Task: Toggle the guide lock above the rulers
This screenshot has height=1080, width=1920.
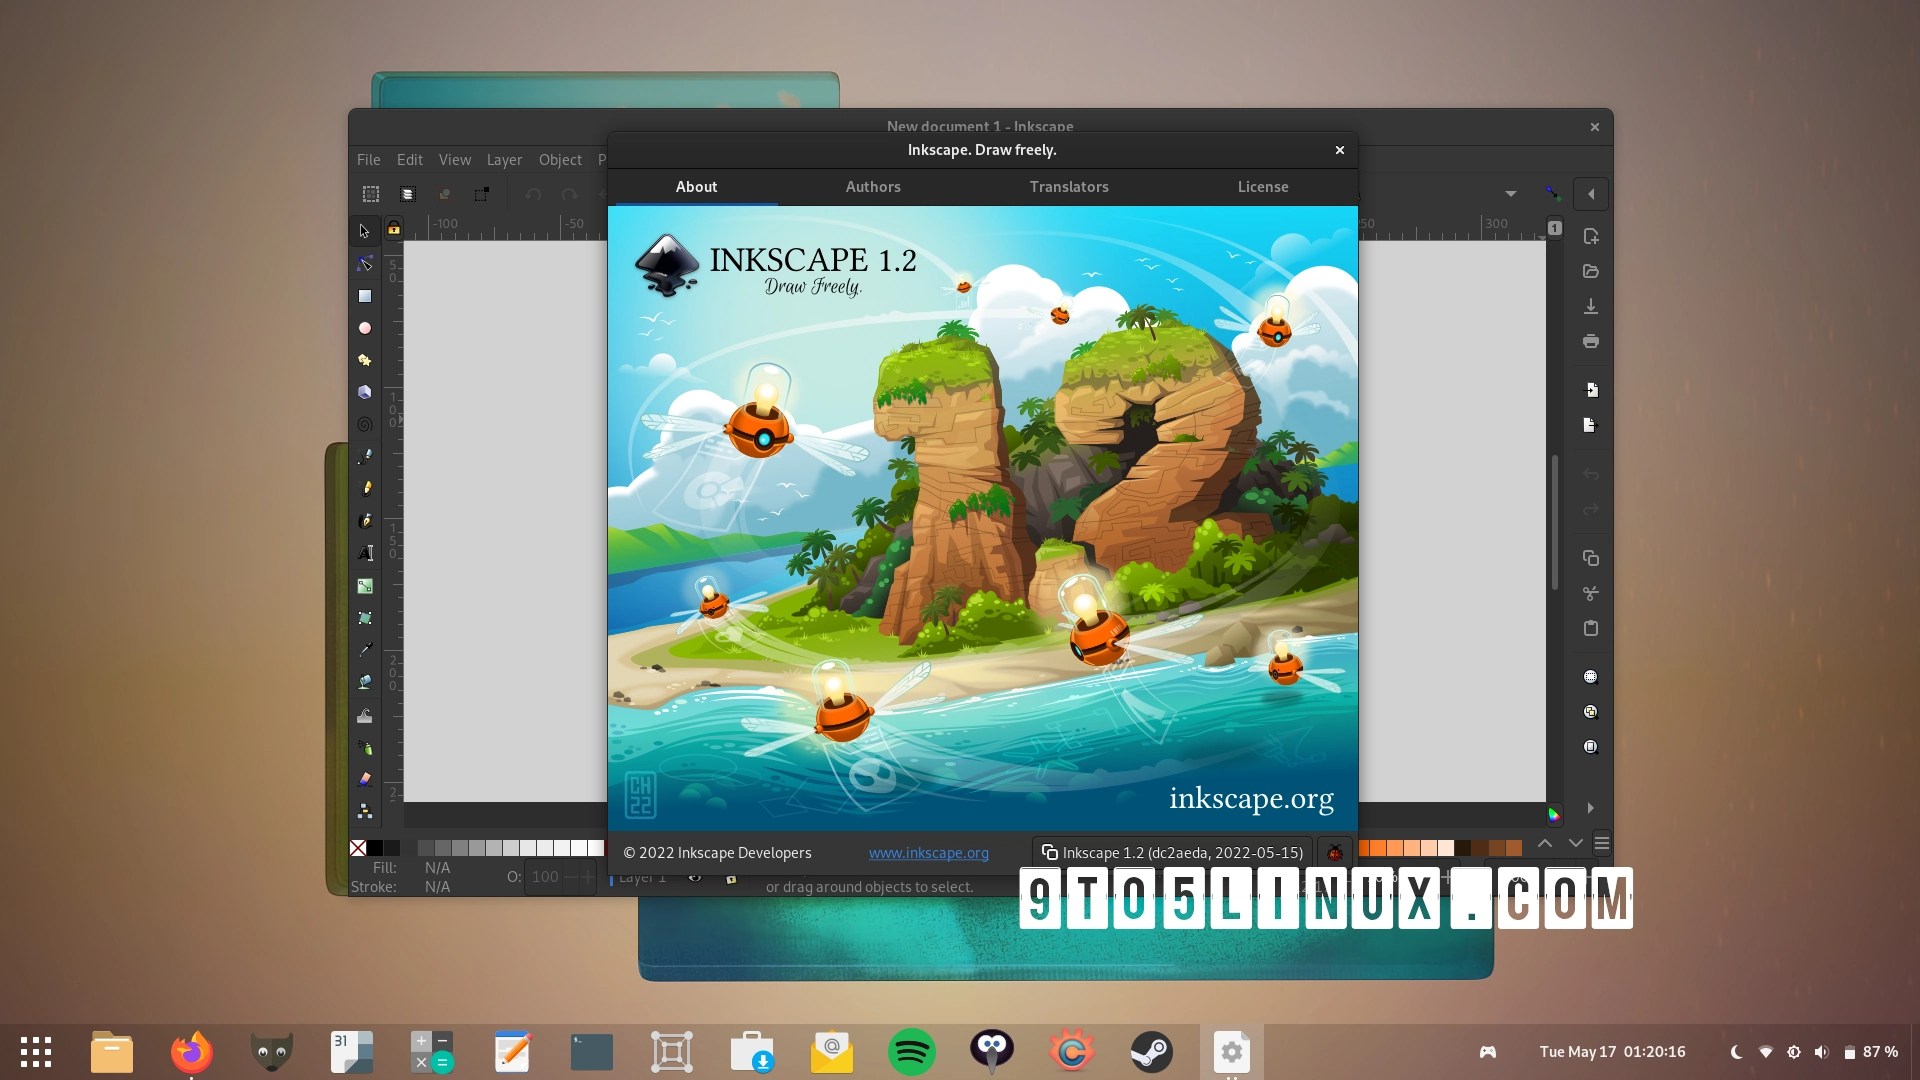Action: pyautogui.click(x=395, y=229)
